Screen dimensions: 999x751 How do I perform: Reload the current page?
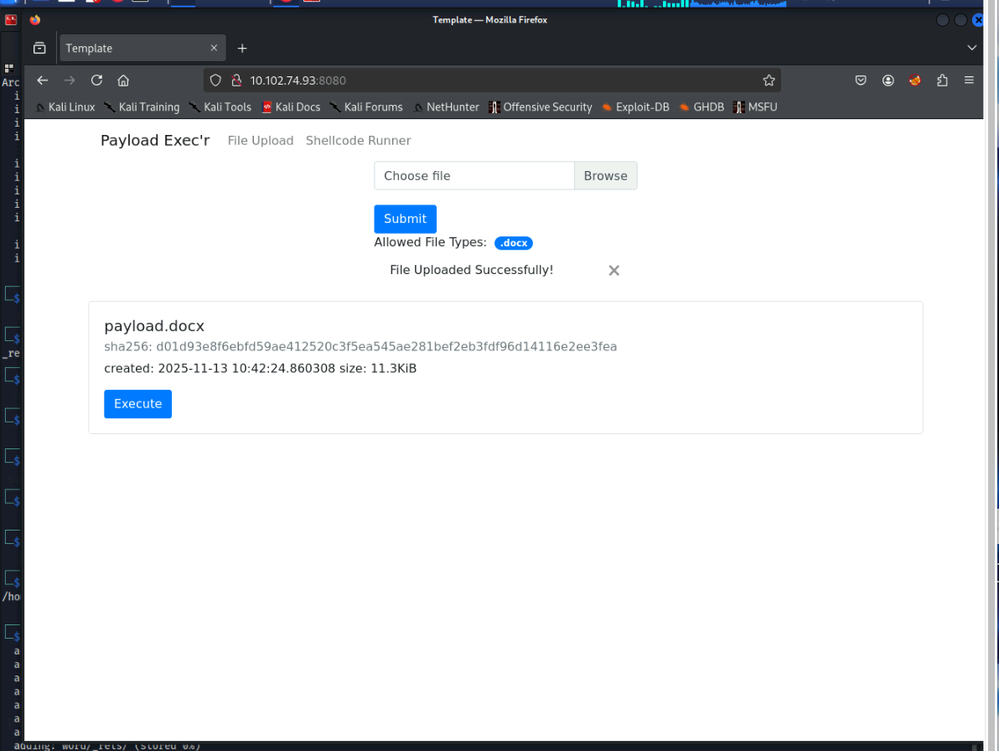97,80
